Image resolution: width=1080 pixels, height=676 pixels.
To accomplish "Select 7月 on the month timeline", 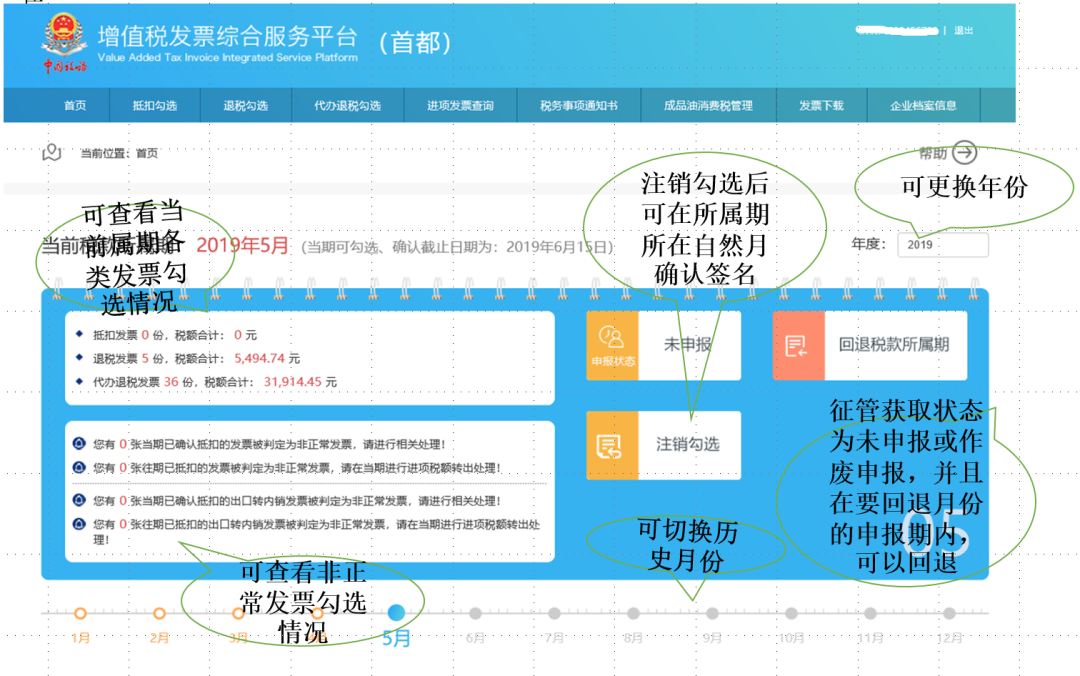I will point(554,613).
